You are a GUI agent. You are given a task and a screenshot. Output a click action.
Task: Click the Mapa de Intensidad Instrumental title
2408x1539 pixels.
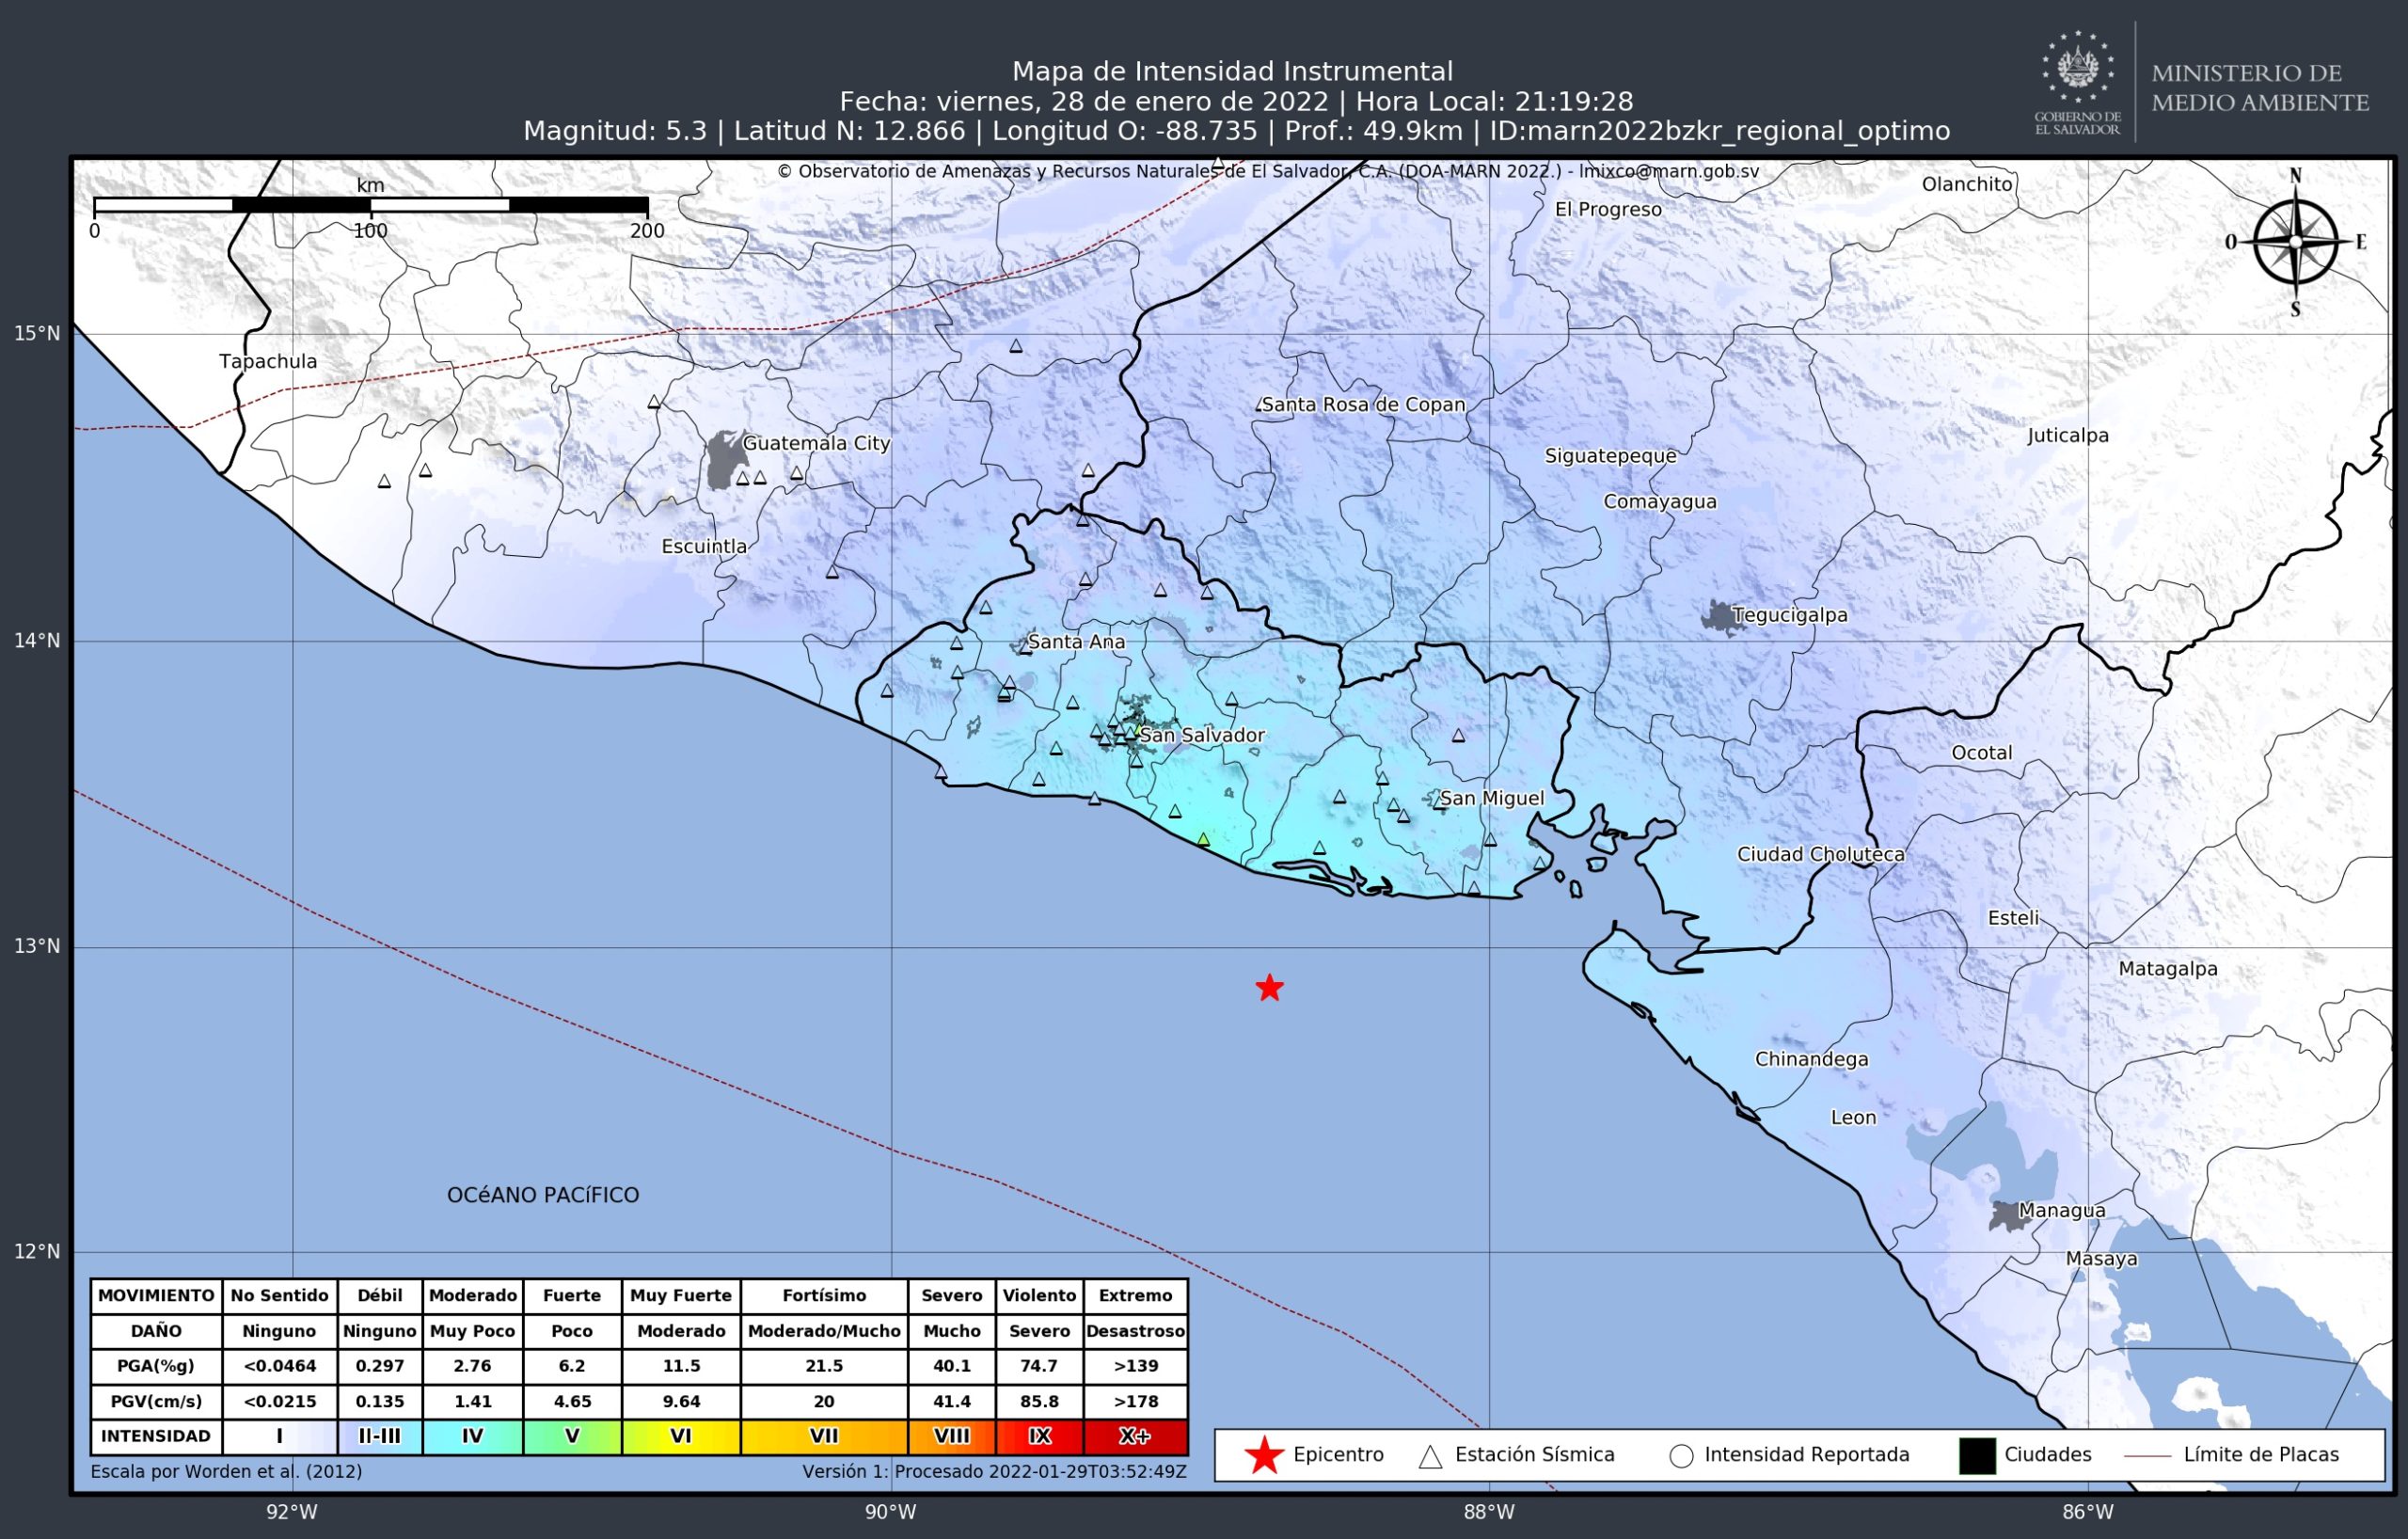click(x=1233, y=72)
